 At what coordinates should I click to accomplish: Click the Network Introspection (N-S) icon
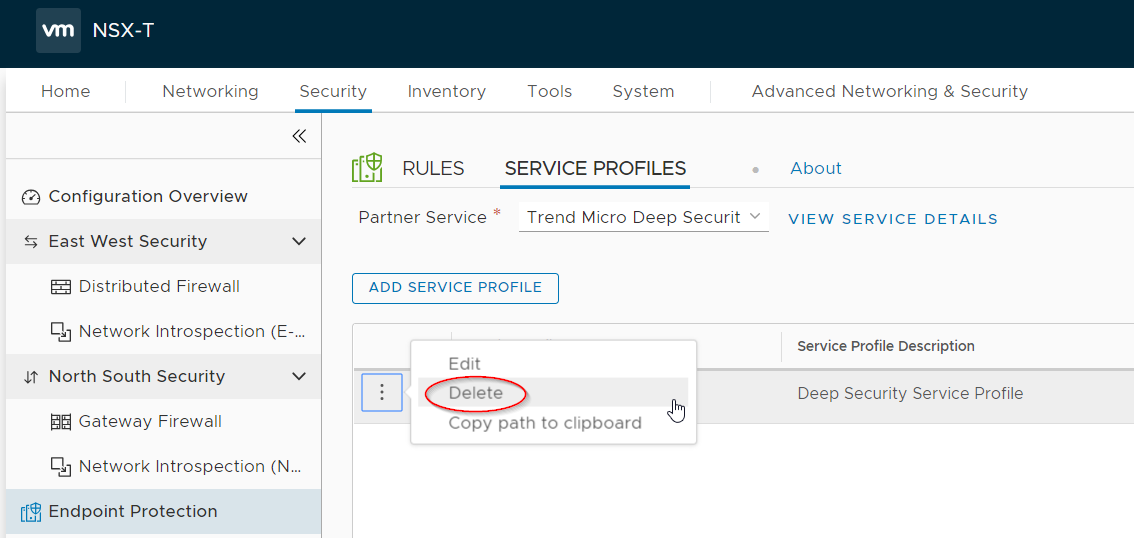(x=61, y=467)
